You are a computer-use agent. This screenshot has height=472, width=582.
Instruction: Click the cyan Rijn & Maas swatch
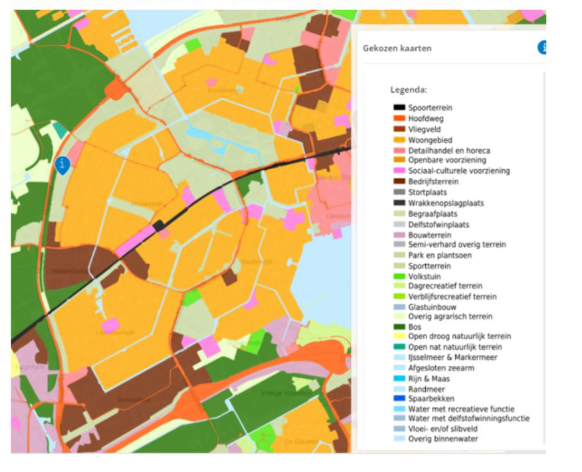coord(399,379)
